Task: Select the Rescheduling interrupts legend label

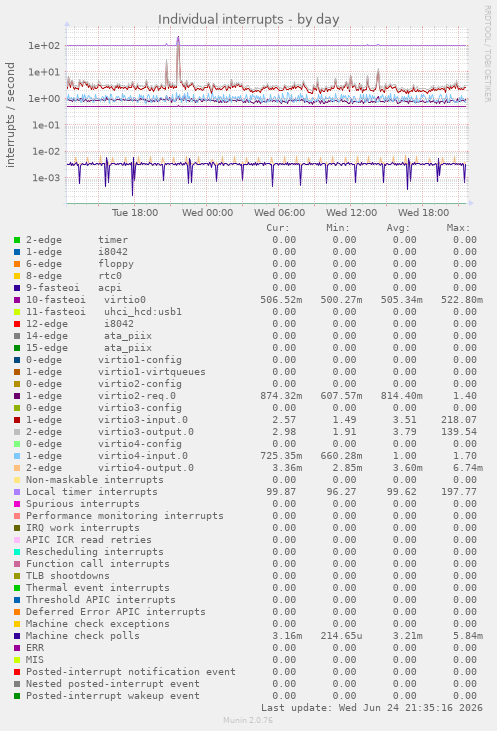Action: (x=95, y=552)
